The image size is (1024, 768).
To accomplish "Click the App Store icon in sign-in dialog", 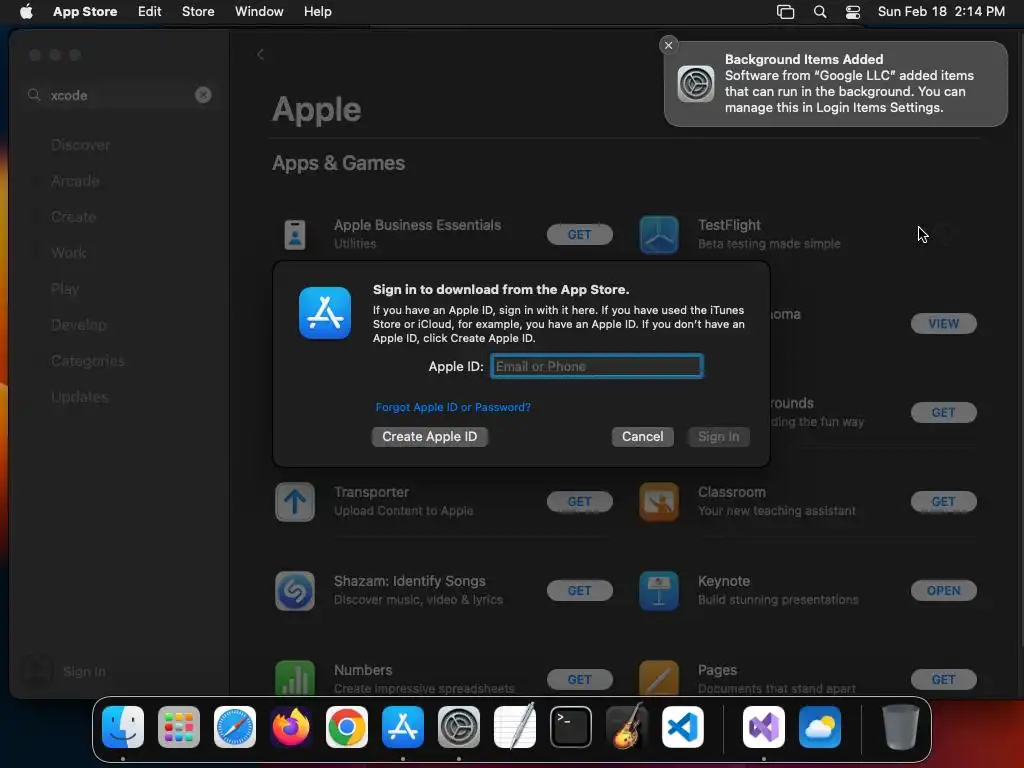I will tap(325, 313).
